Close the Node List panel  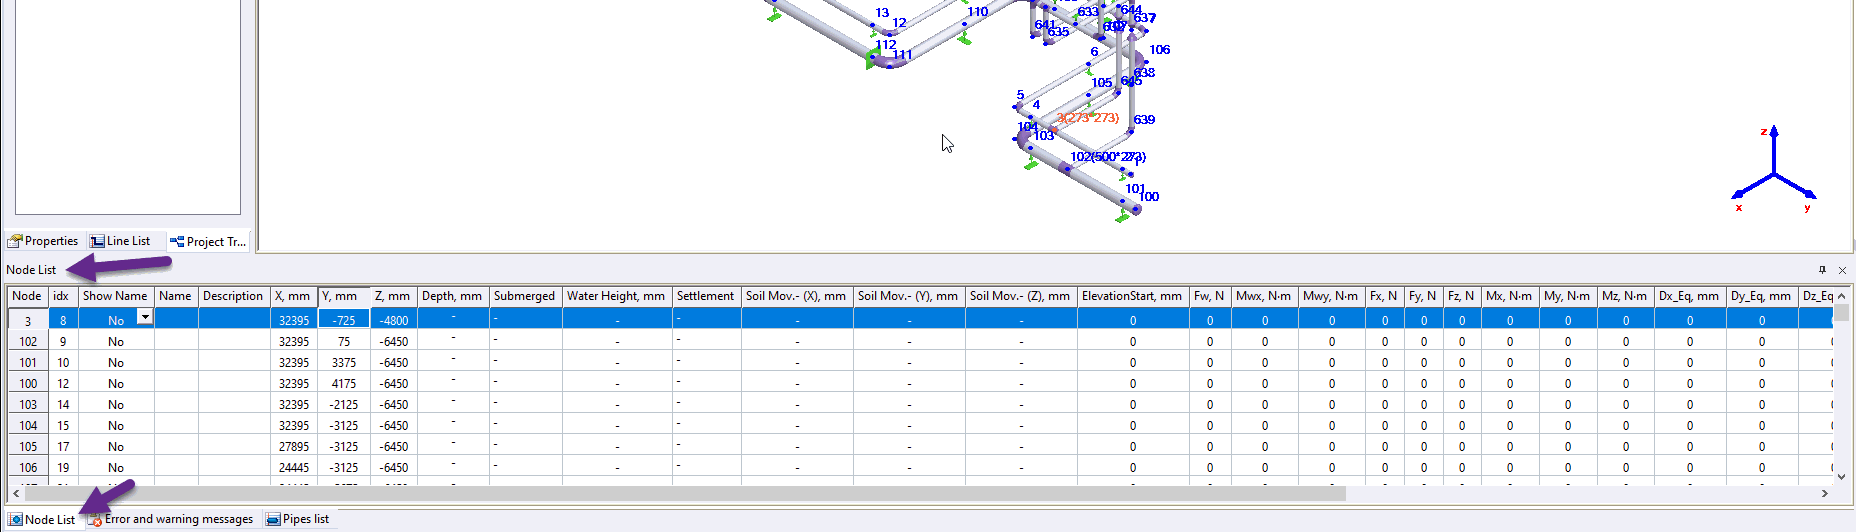[1842, 270]
